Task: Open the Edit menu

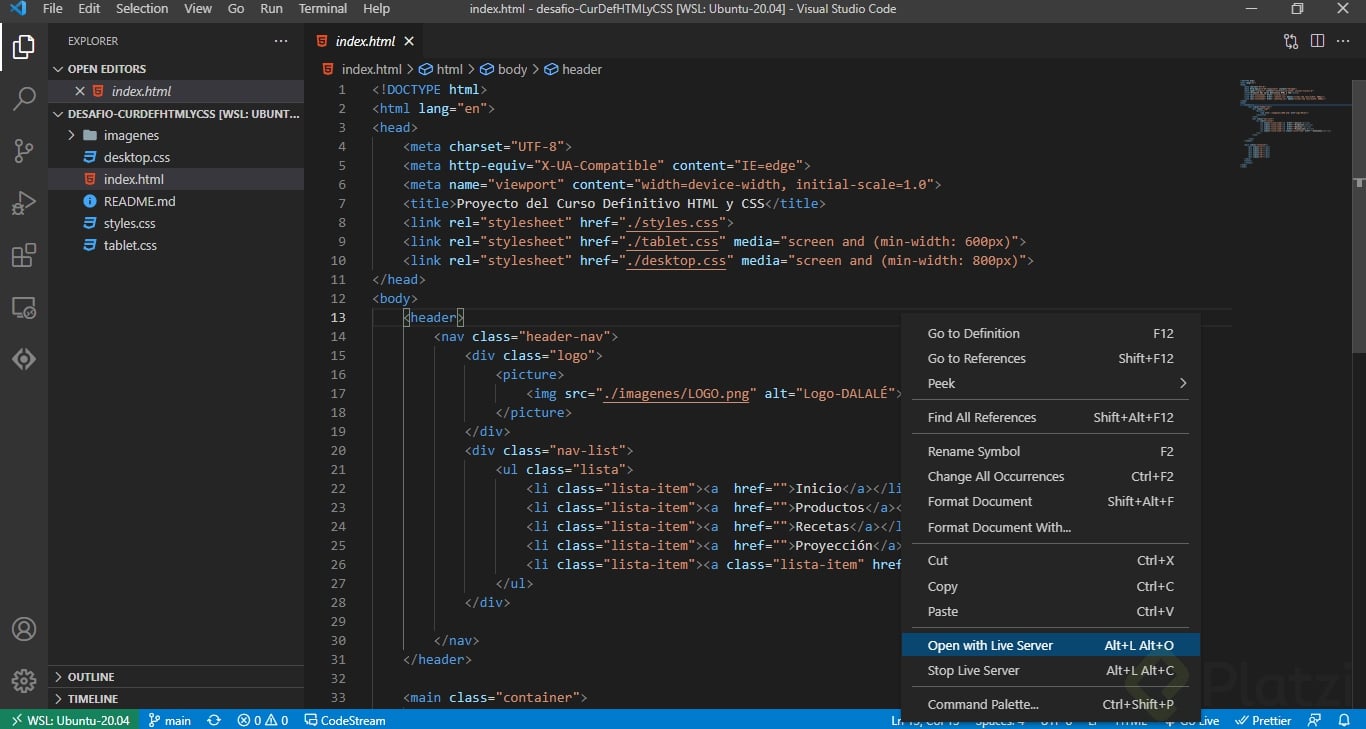Action: coord(89,9)
